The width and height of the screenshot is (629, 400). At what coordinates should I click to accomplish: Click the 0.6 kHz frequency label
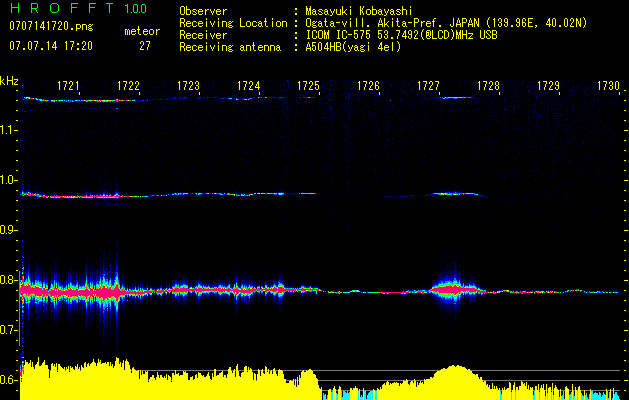click(9, 380)
